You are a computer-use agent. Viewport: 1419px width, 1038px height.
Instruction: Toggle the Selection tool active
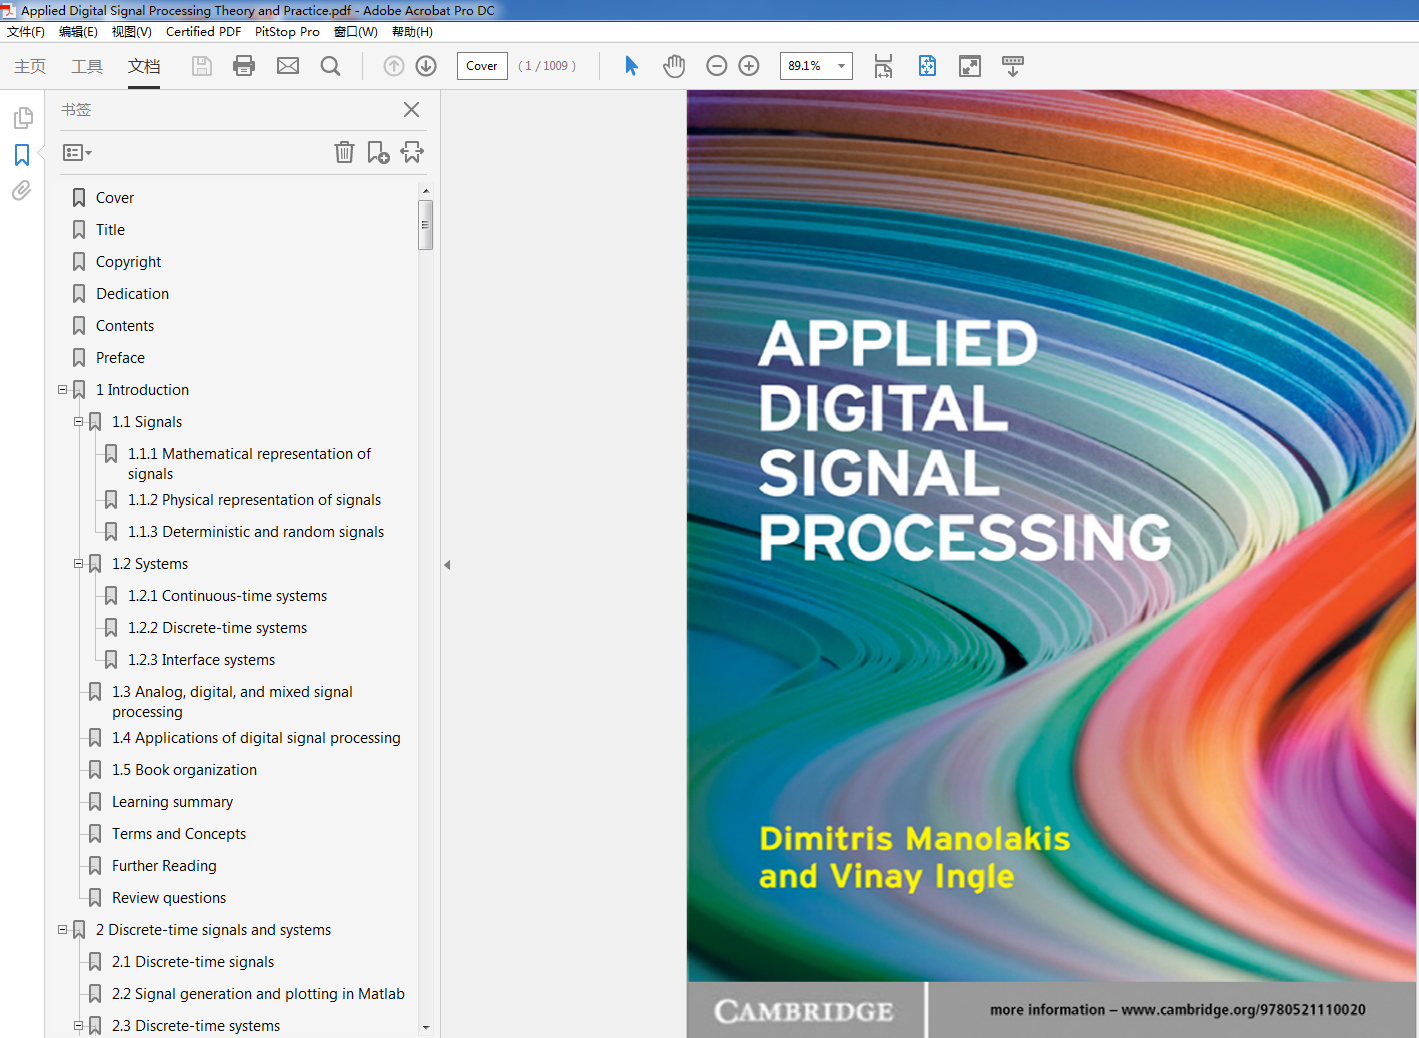631,65
